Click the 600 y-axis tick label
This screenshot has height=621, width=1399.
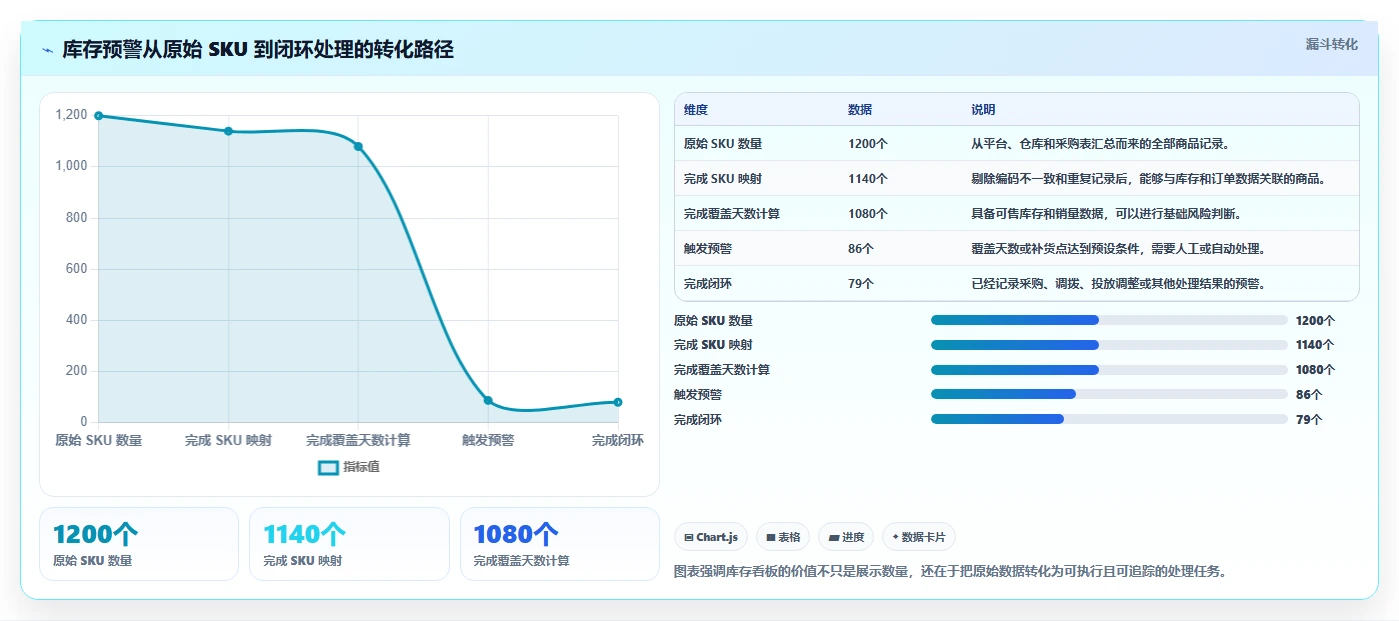[x=77, y=269]
